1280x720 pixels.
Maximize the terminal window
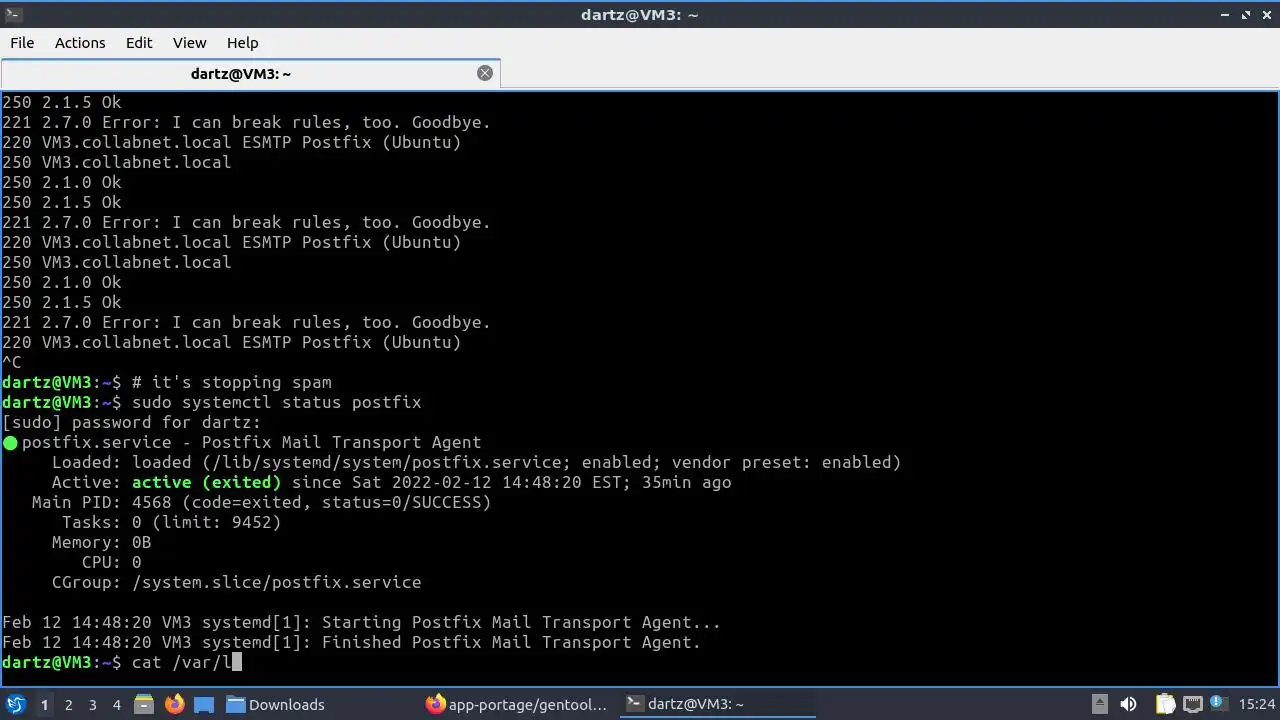pyautogui.click(x=1246, y=14)
